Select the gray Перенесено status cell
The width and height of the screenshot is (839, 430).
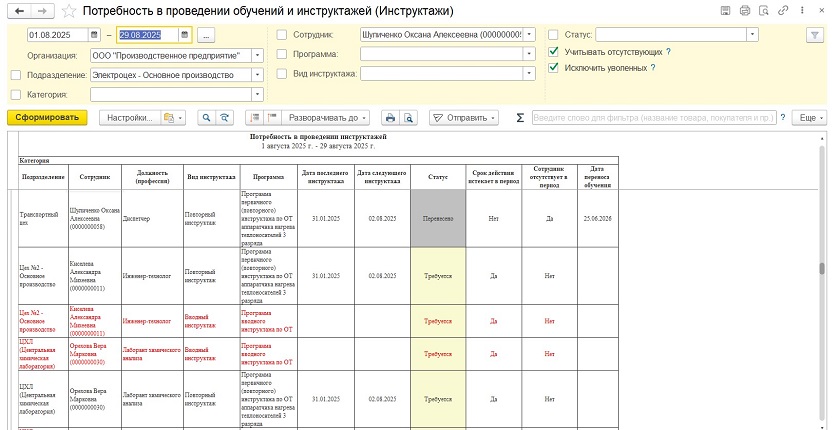[438, 218]
